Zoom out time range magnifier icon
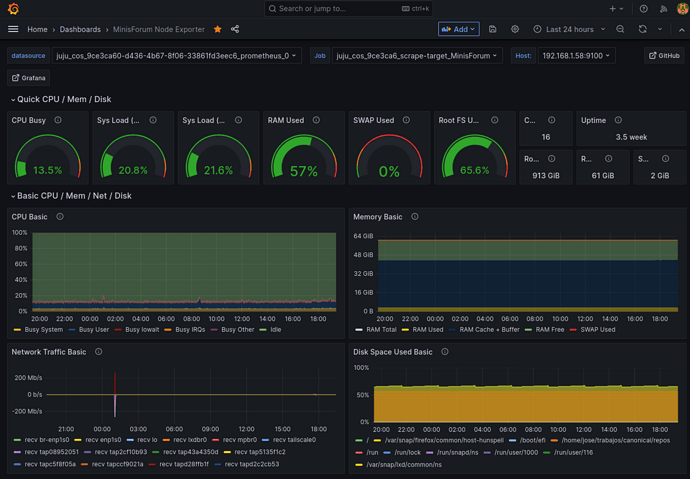The width and height of the screenshot is (690, 479). (x=620, y=29)
